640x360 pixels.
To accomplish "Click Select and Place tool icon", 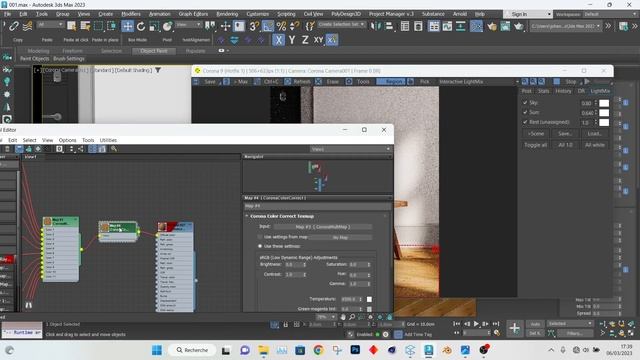I will point(167,27).
